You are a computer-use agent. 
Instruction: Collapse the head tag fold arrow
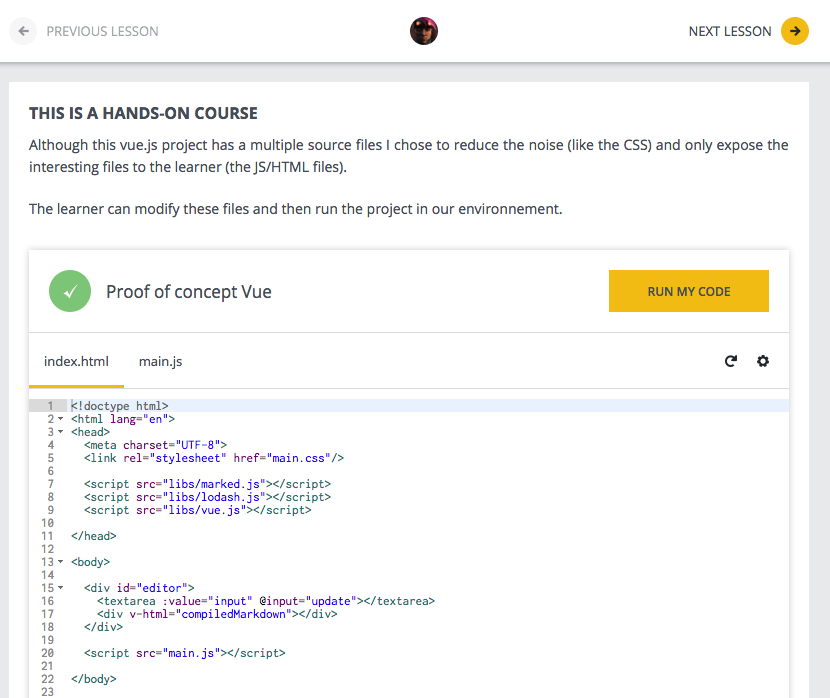pos(60,432)
